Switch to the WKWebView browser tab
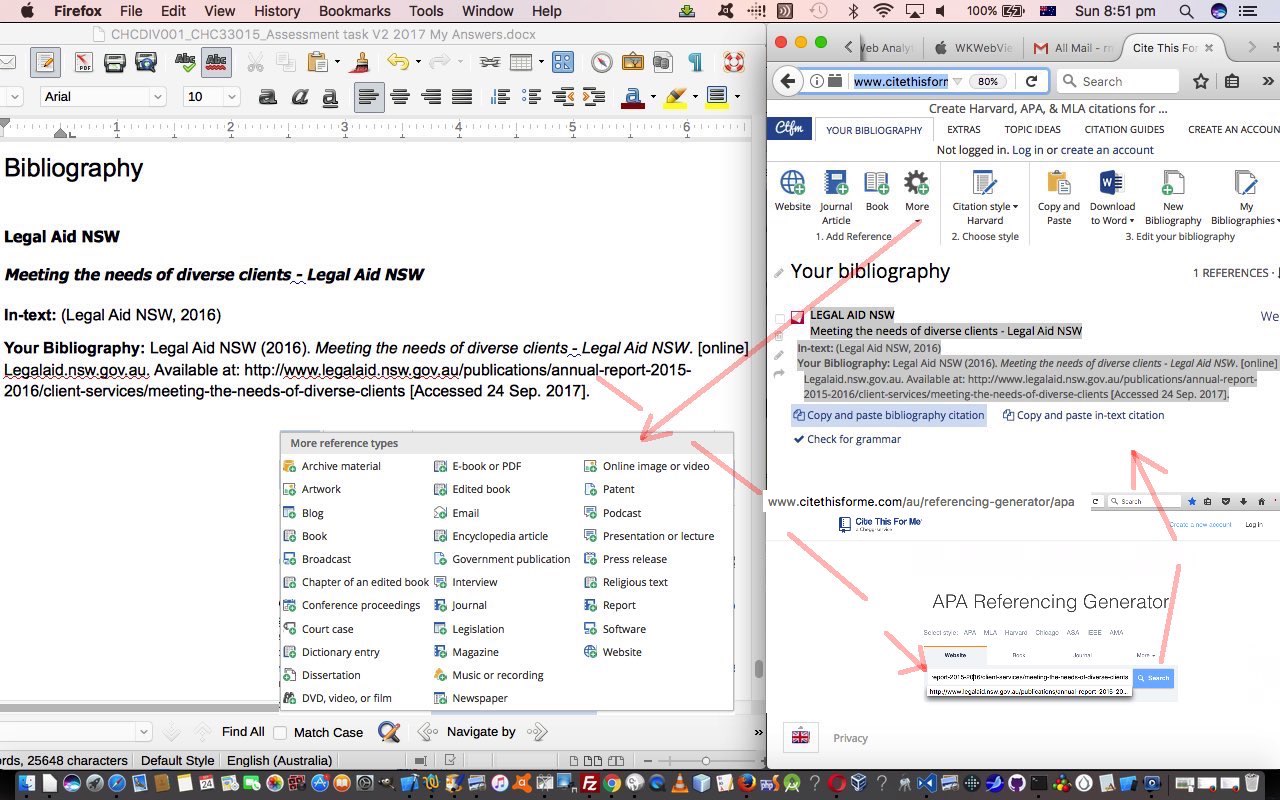 974,48
